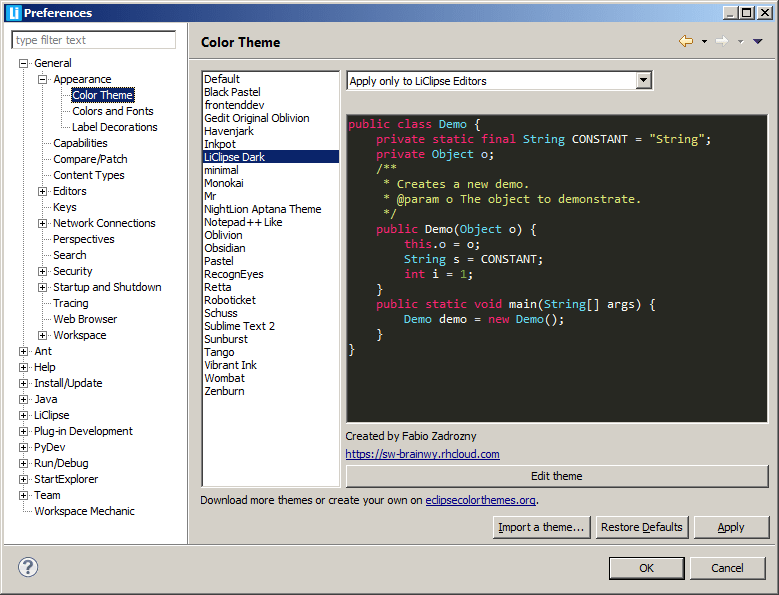Collapse the Appearance tree node
The width and height of the screenshot is (779, 595).
point(43,79)
